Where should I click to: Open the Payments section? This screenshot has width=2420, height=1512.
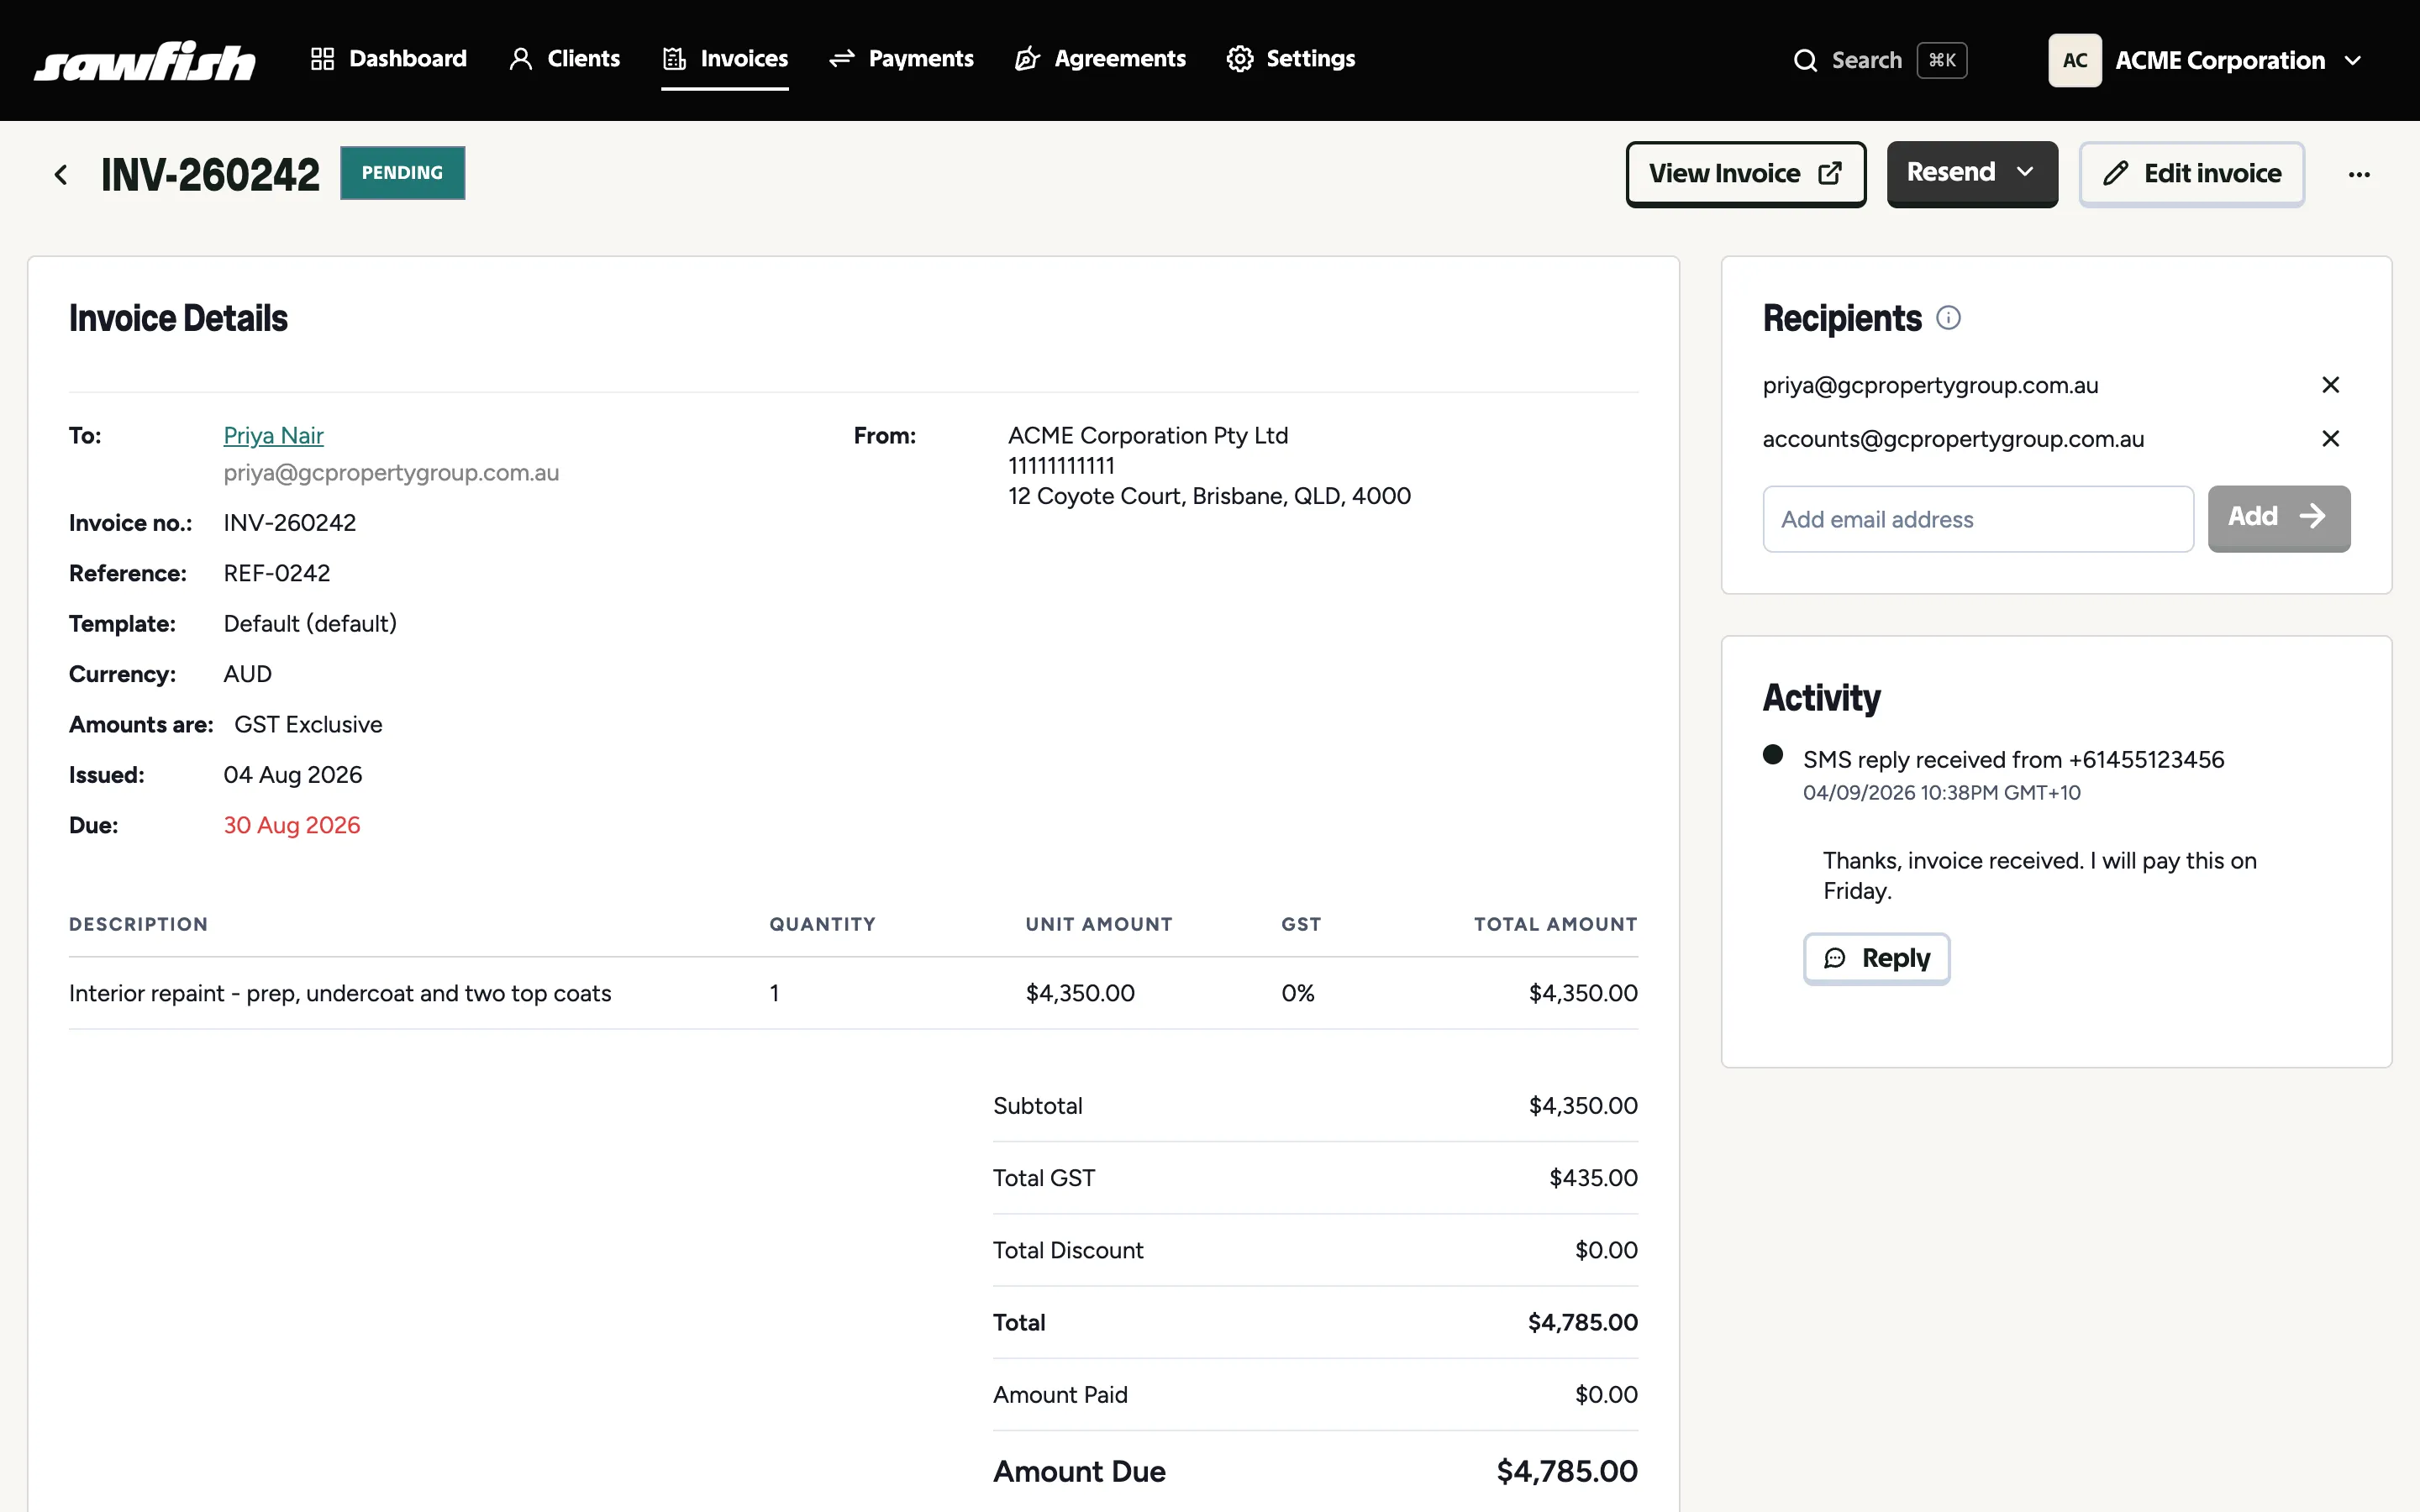902,59
